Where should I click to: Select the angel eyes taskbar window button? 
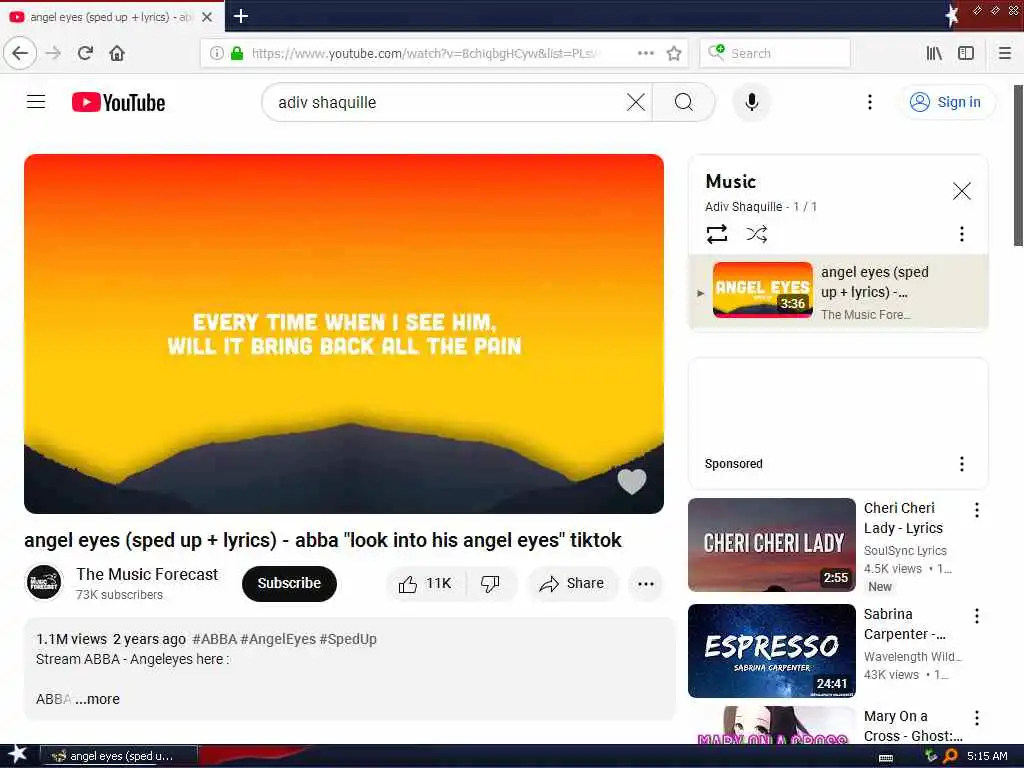pyautogui.click(x=118, y=756)
